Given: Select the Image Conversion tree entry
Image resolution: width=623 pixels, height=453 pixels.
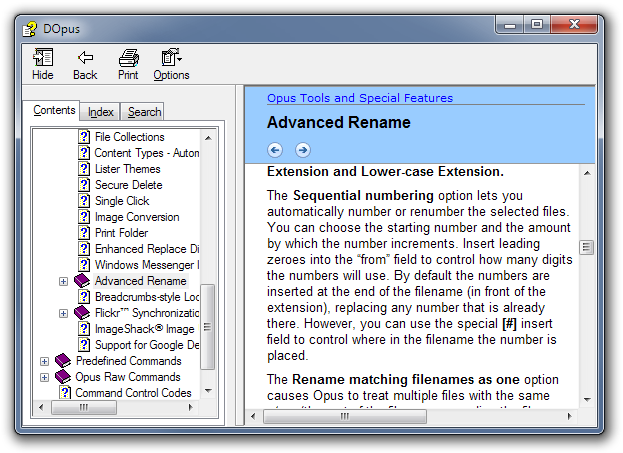Looking at the screenshot, I should click(137, 217).
